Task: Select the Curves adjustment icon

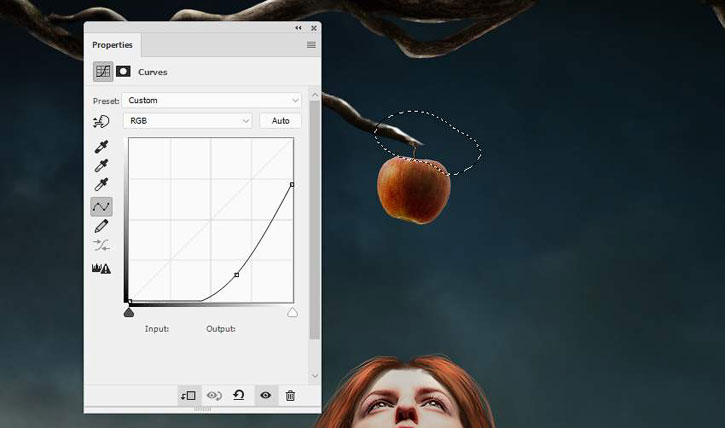Action: [103, 72]
